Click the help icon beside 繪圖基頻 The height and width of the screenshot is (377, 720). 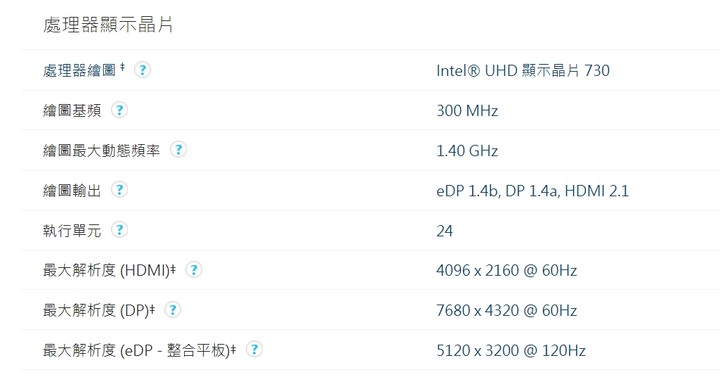pos(119,110)
